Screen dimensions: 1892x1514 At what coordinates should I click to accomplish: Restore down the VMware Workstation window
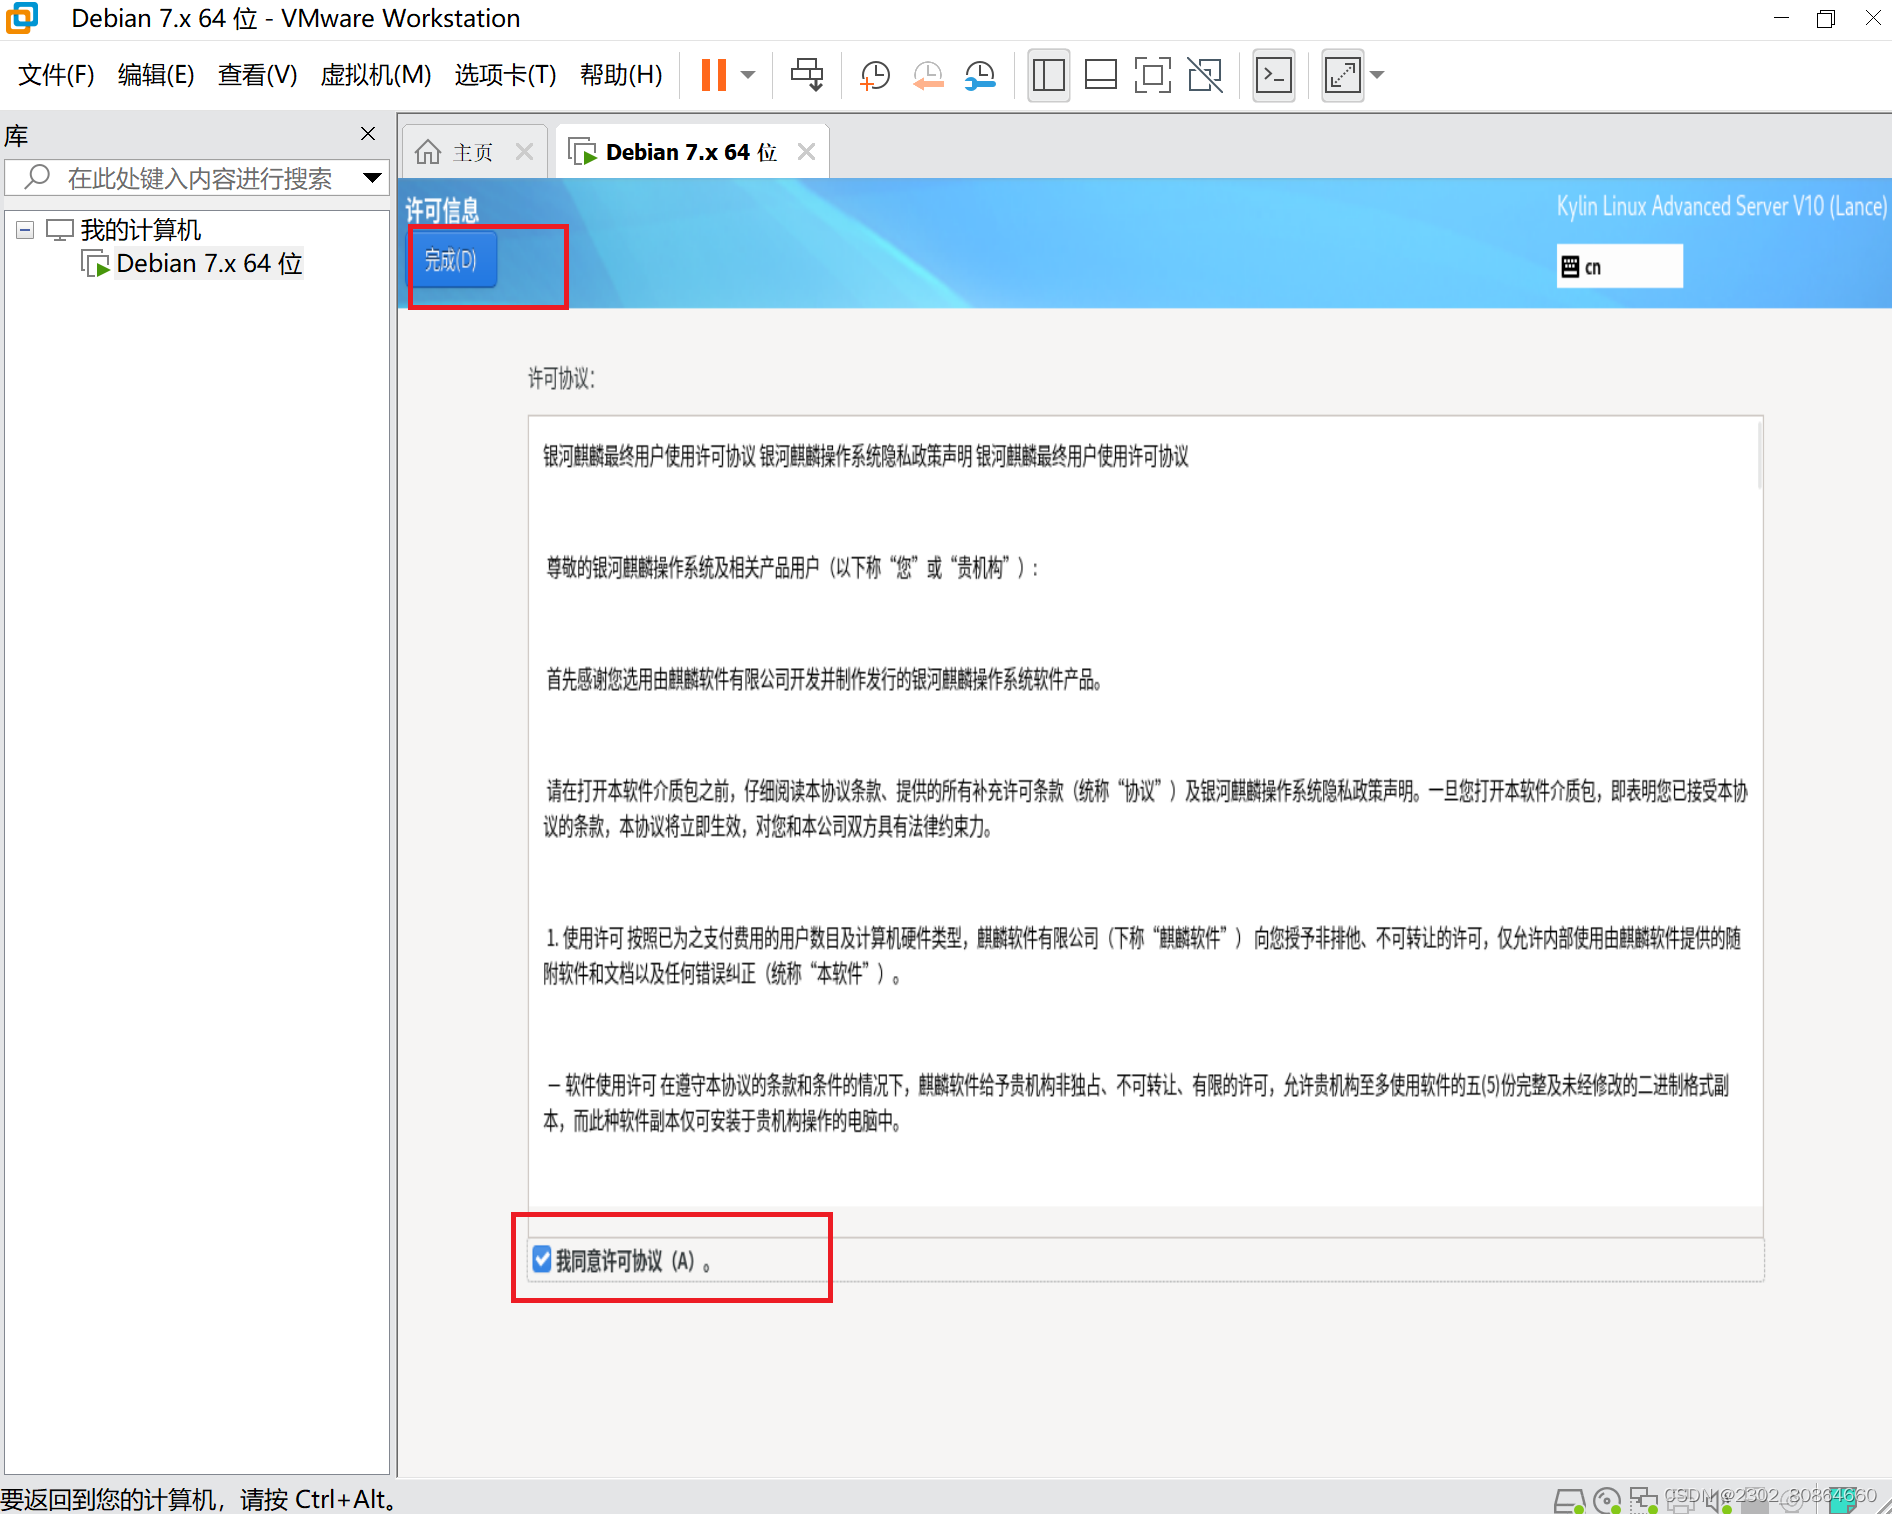tap(1826, 18)
